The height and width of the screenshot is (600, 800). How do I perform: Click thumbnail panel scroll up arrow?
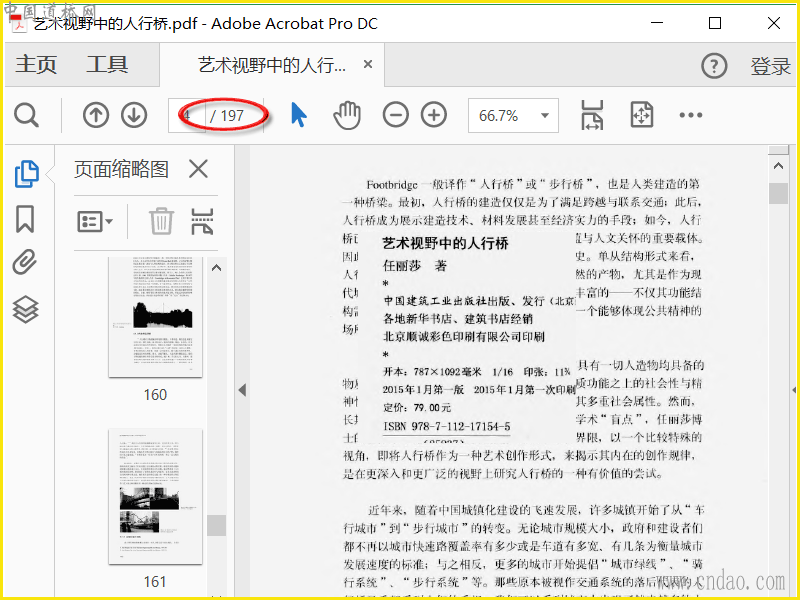point(216,267)
